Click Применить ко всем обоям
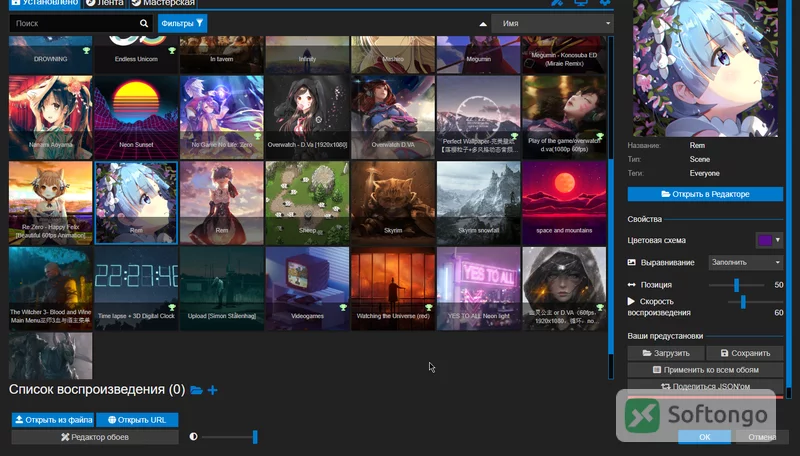 [705, 370]
